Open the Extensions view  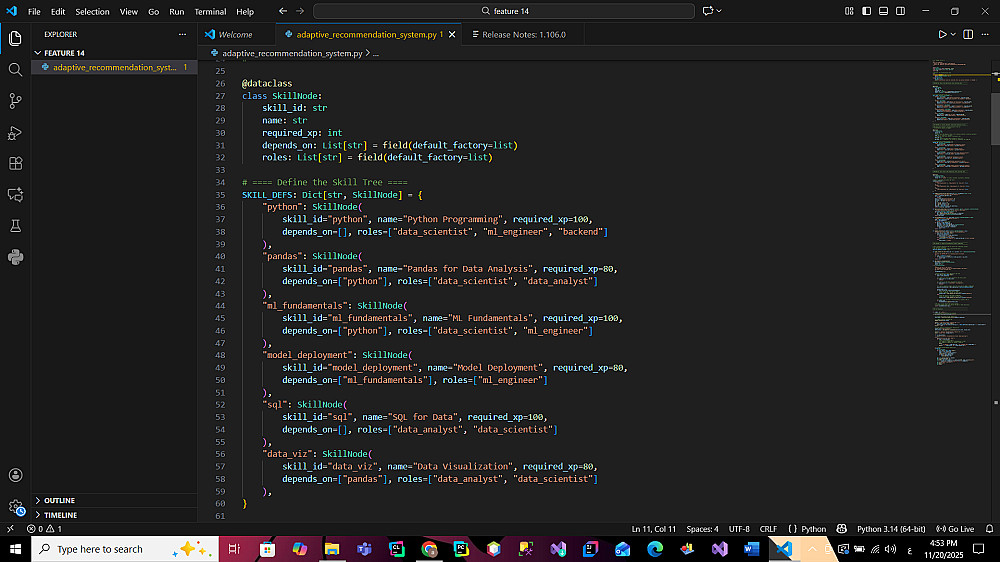point(15,163)
